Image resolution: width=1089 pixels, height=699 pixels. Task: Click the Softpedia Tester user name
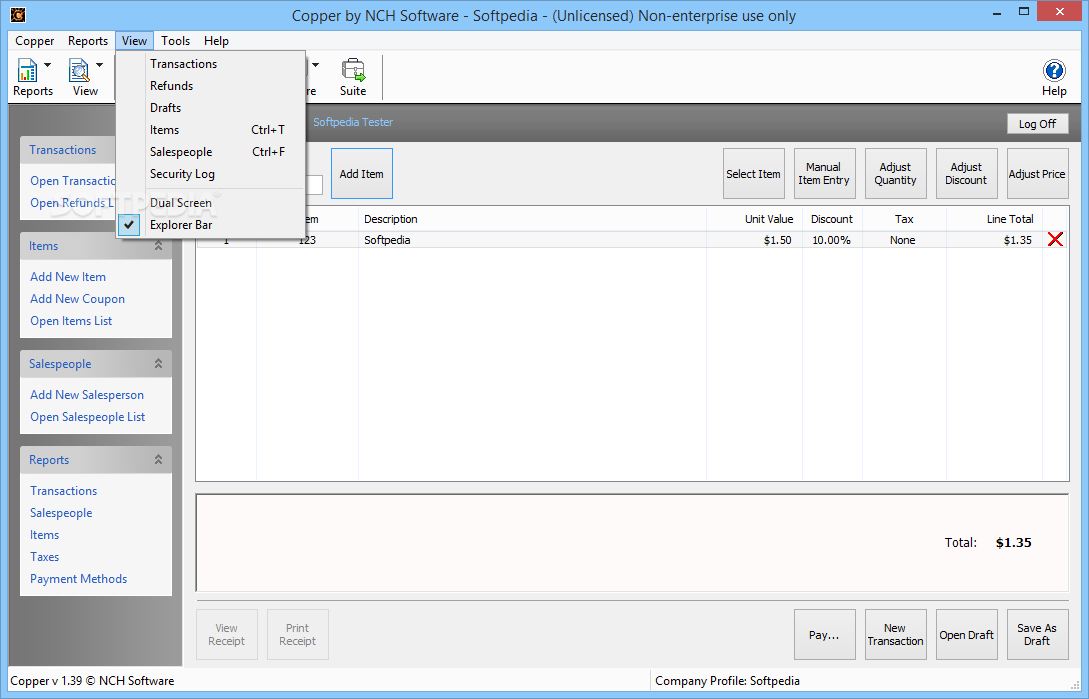coord(353,122)
